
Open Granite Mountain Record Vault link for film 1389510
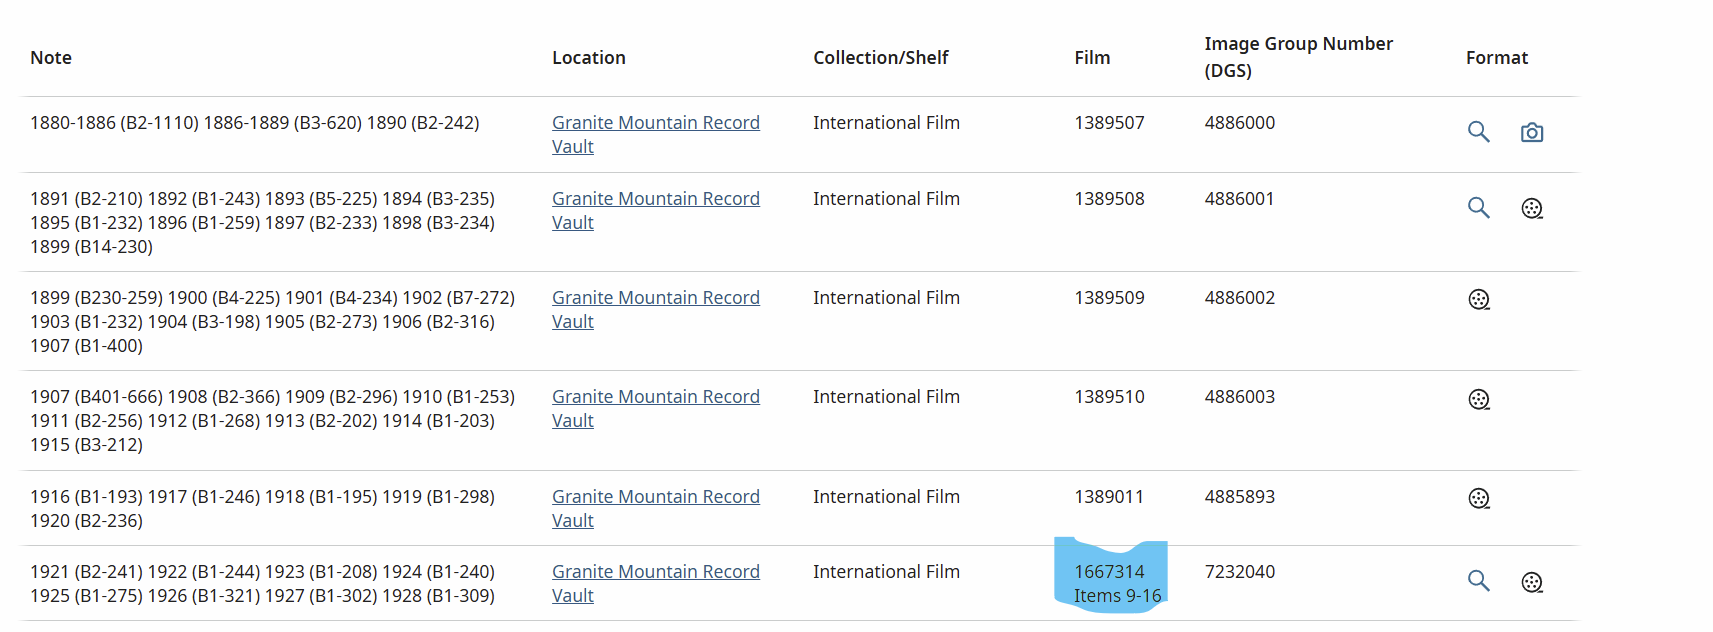[x=656, y=409]
